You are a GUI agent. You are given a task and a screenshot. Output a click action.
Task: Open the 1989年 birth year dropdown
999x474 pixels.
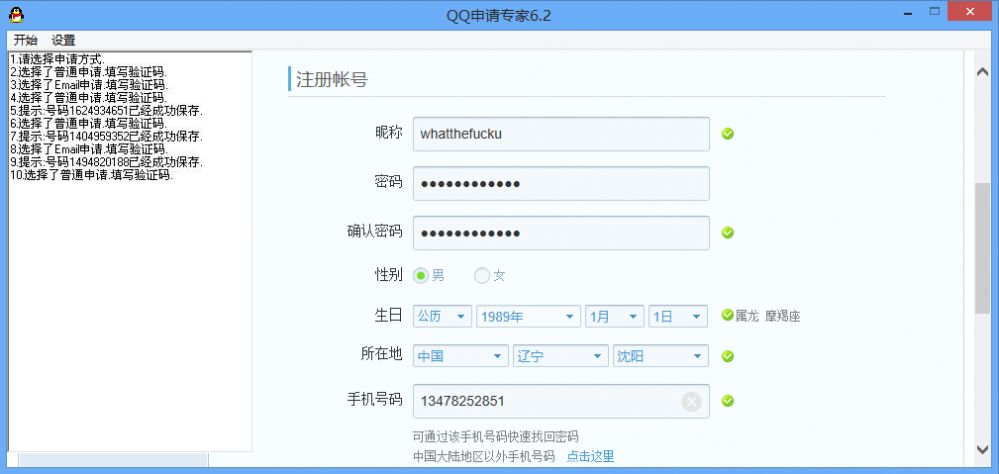coord(528,317)
